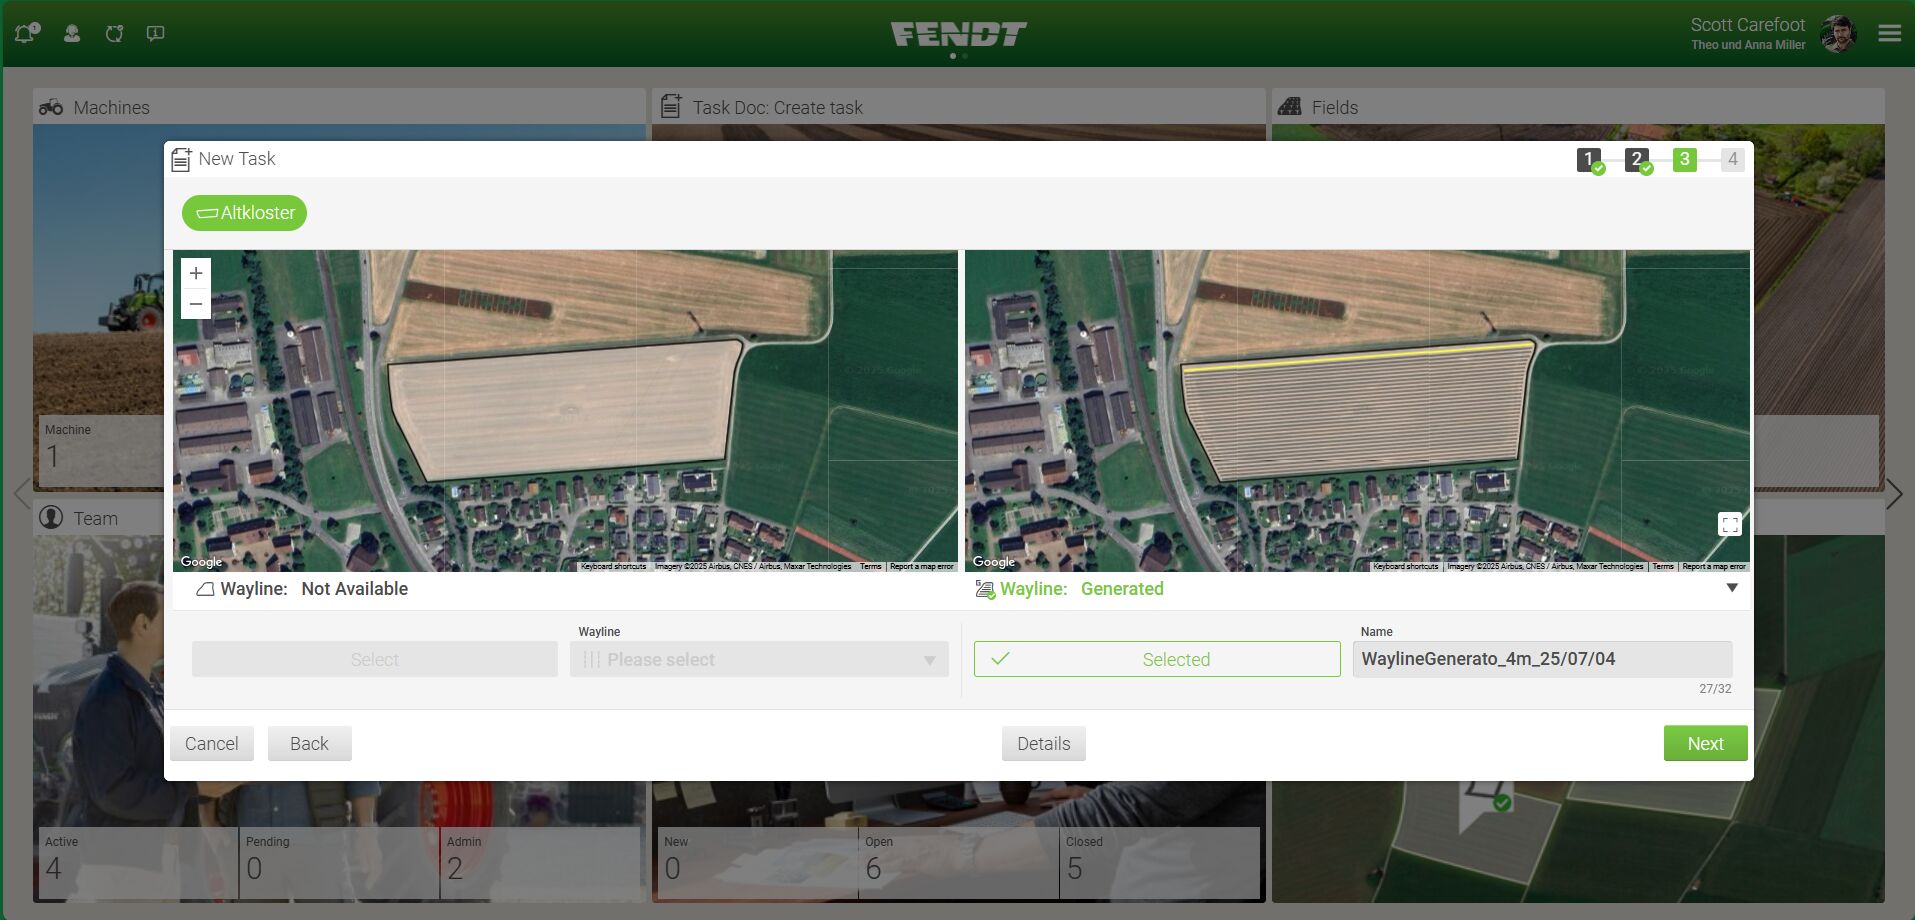Open the notifications bell icon
The image size is (1915, 920).
tap(27, 33)
